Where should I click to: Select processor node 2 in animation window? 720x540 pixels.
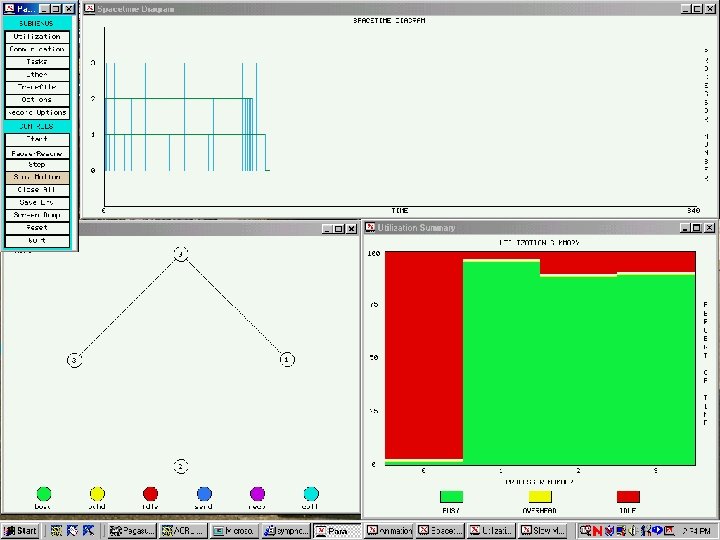[181, 467]
